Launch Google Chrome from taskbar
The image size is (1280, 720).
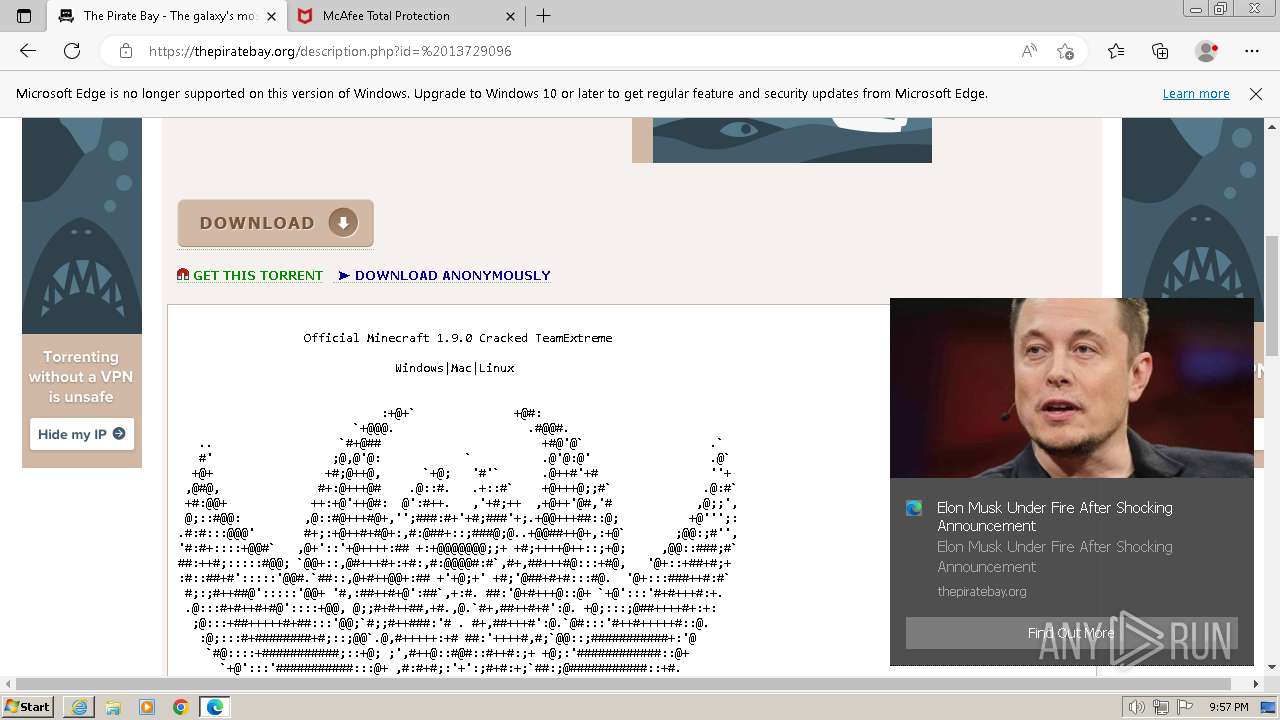(180, 707)
